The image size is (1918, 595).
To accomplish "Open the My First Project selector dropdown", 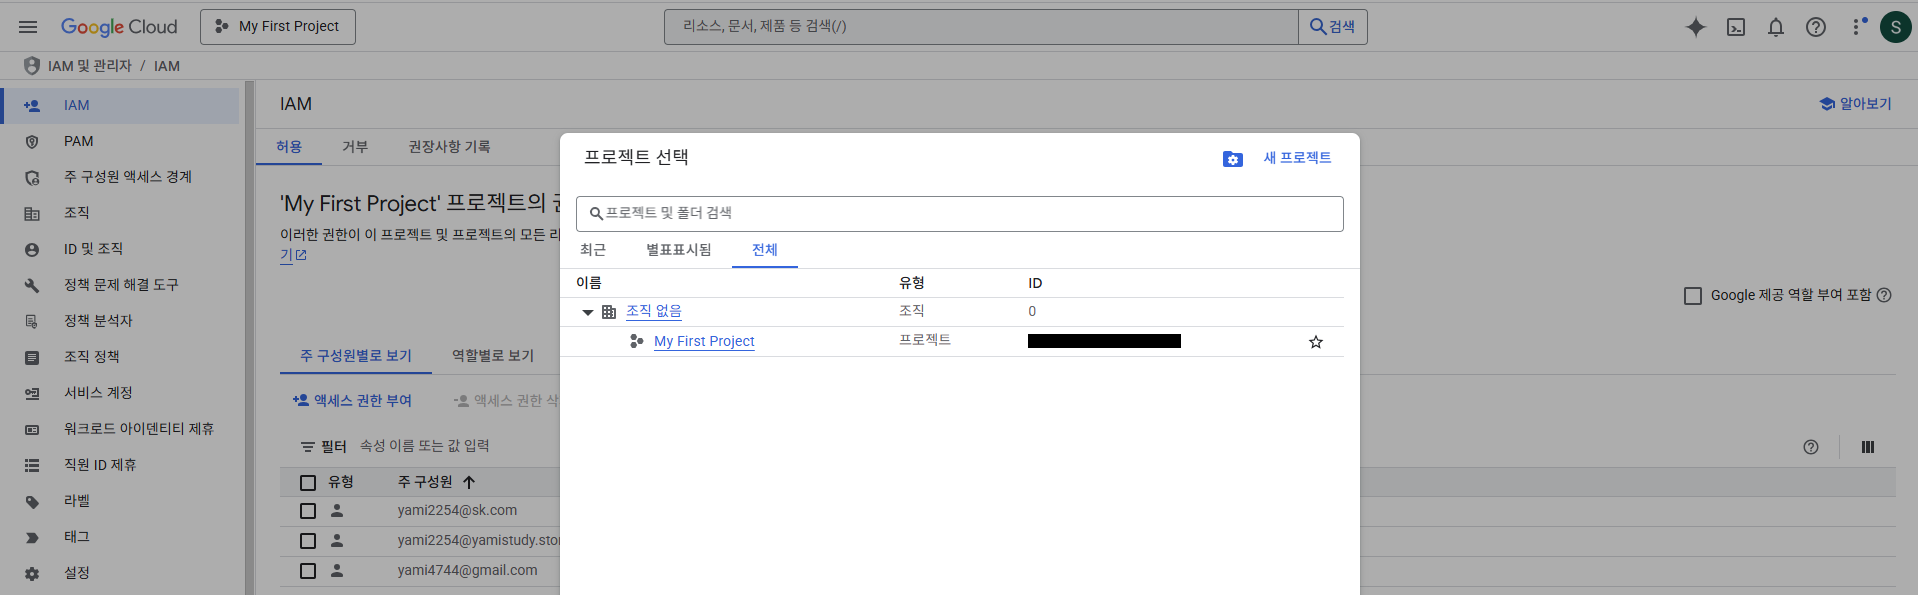I will coord(278,27).
